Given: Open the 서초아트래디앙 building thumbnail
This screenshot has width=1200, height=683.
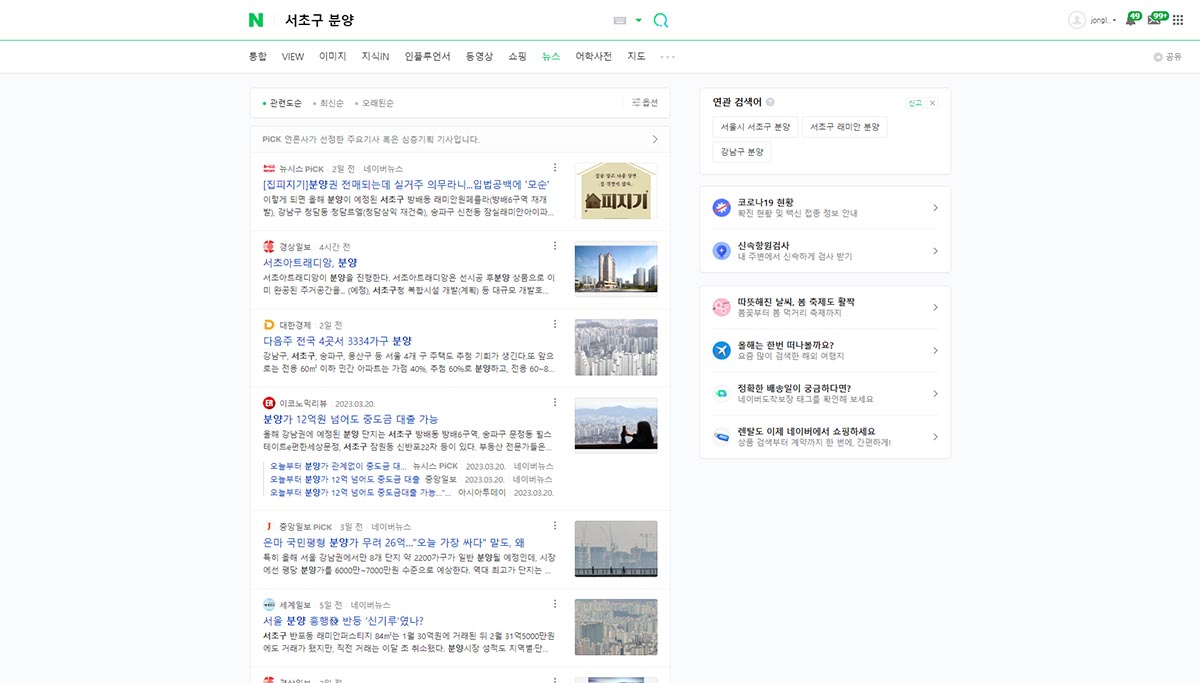Looking at the screenshot, I should [616, 270].
